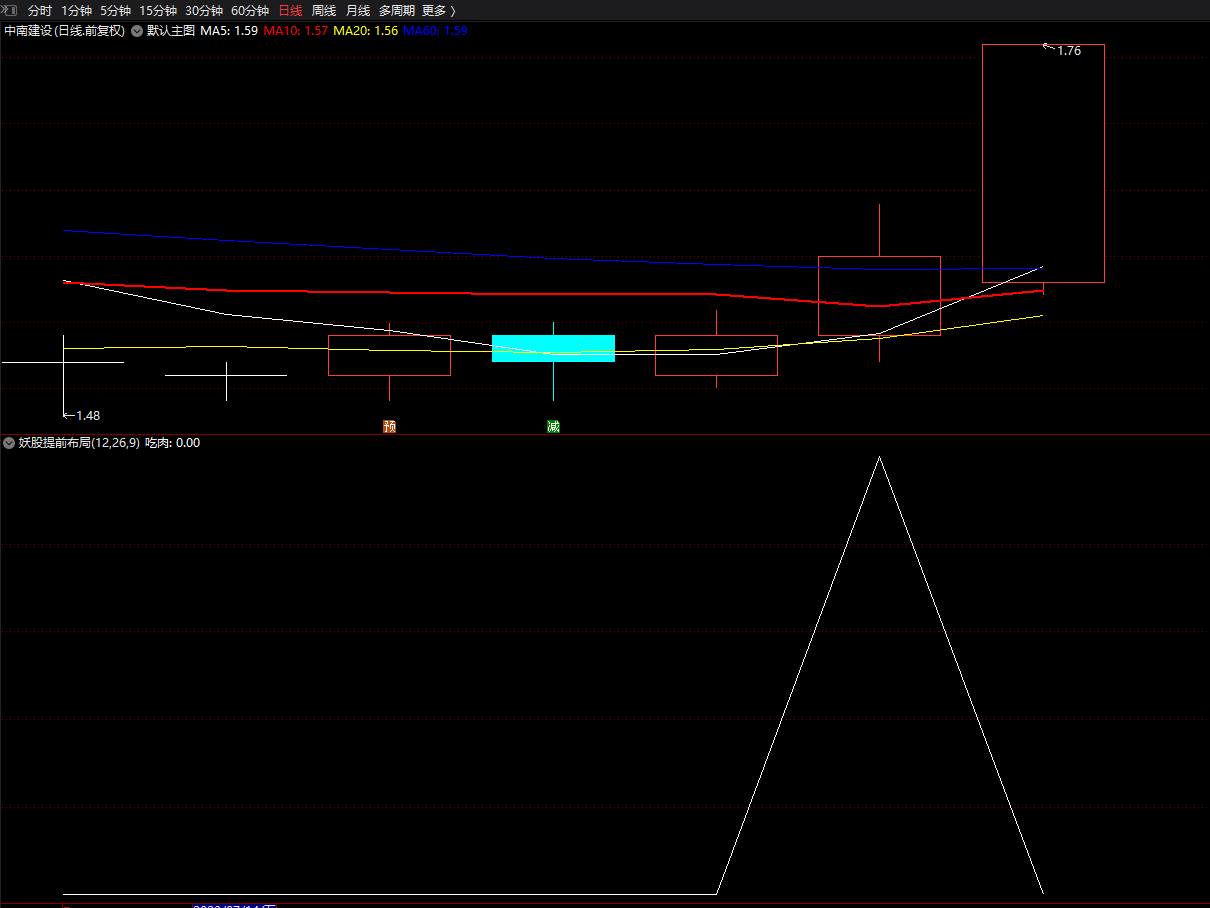Switch to 1分钟 period
1210x908 pixels.
point(77,10)
